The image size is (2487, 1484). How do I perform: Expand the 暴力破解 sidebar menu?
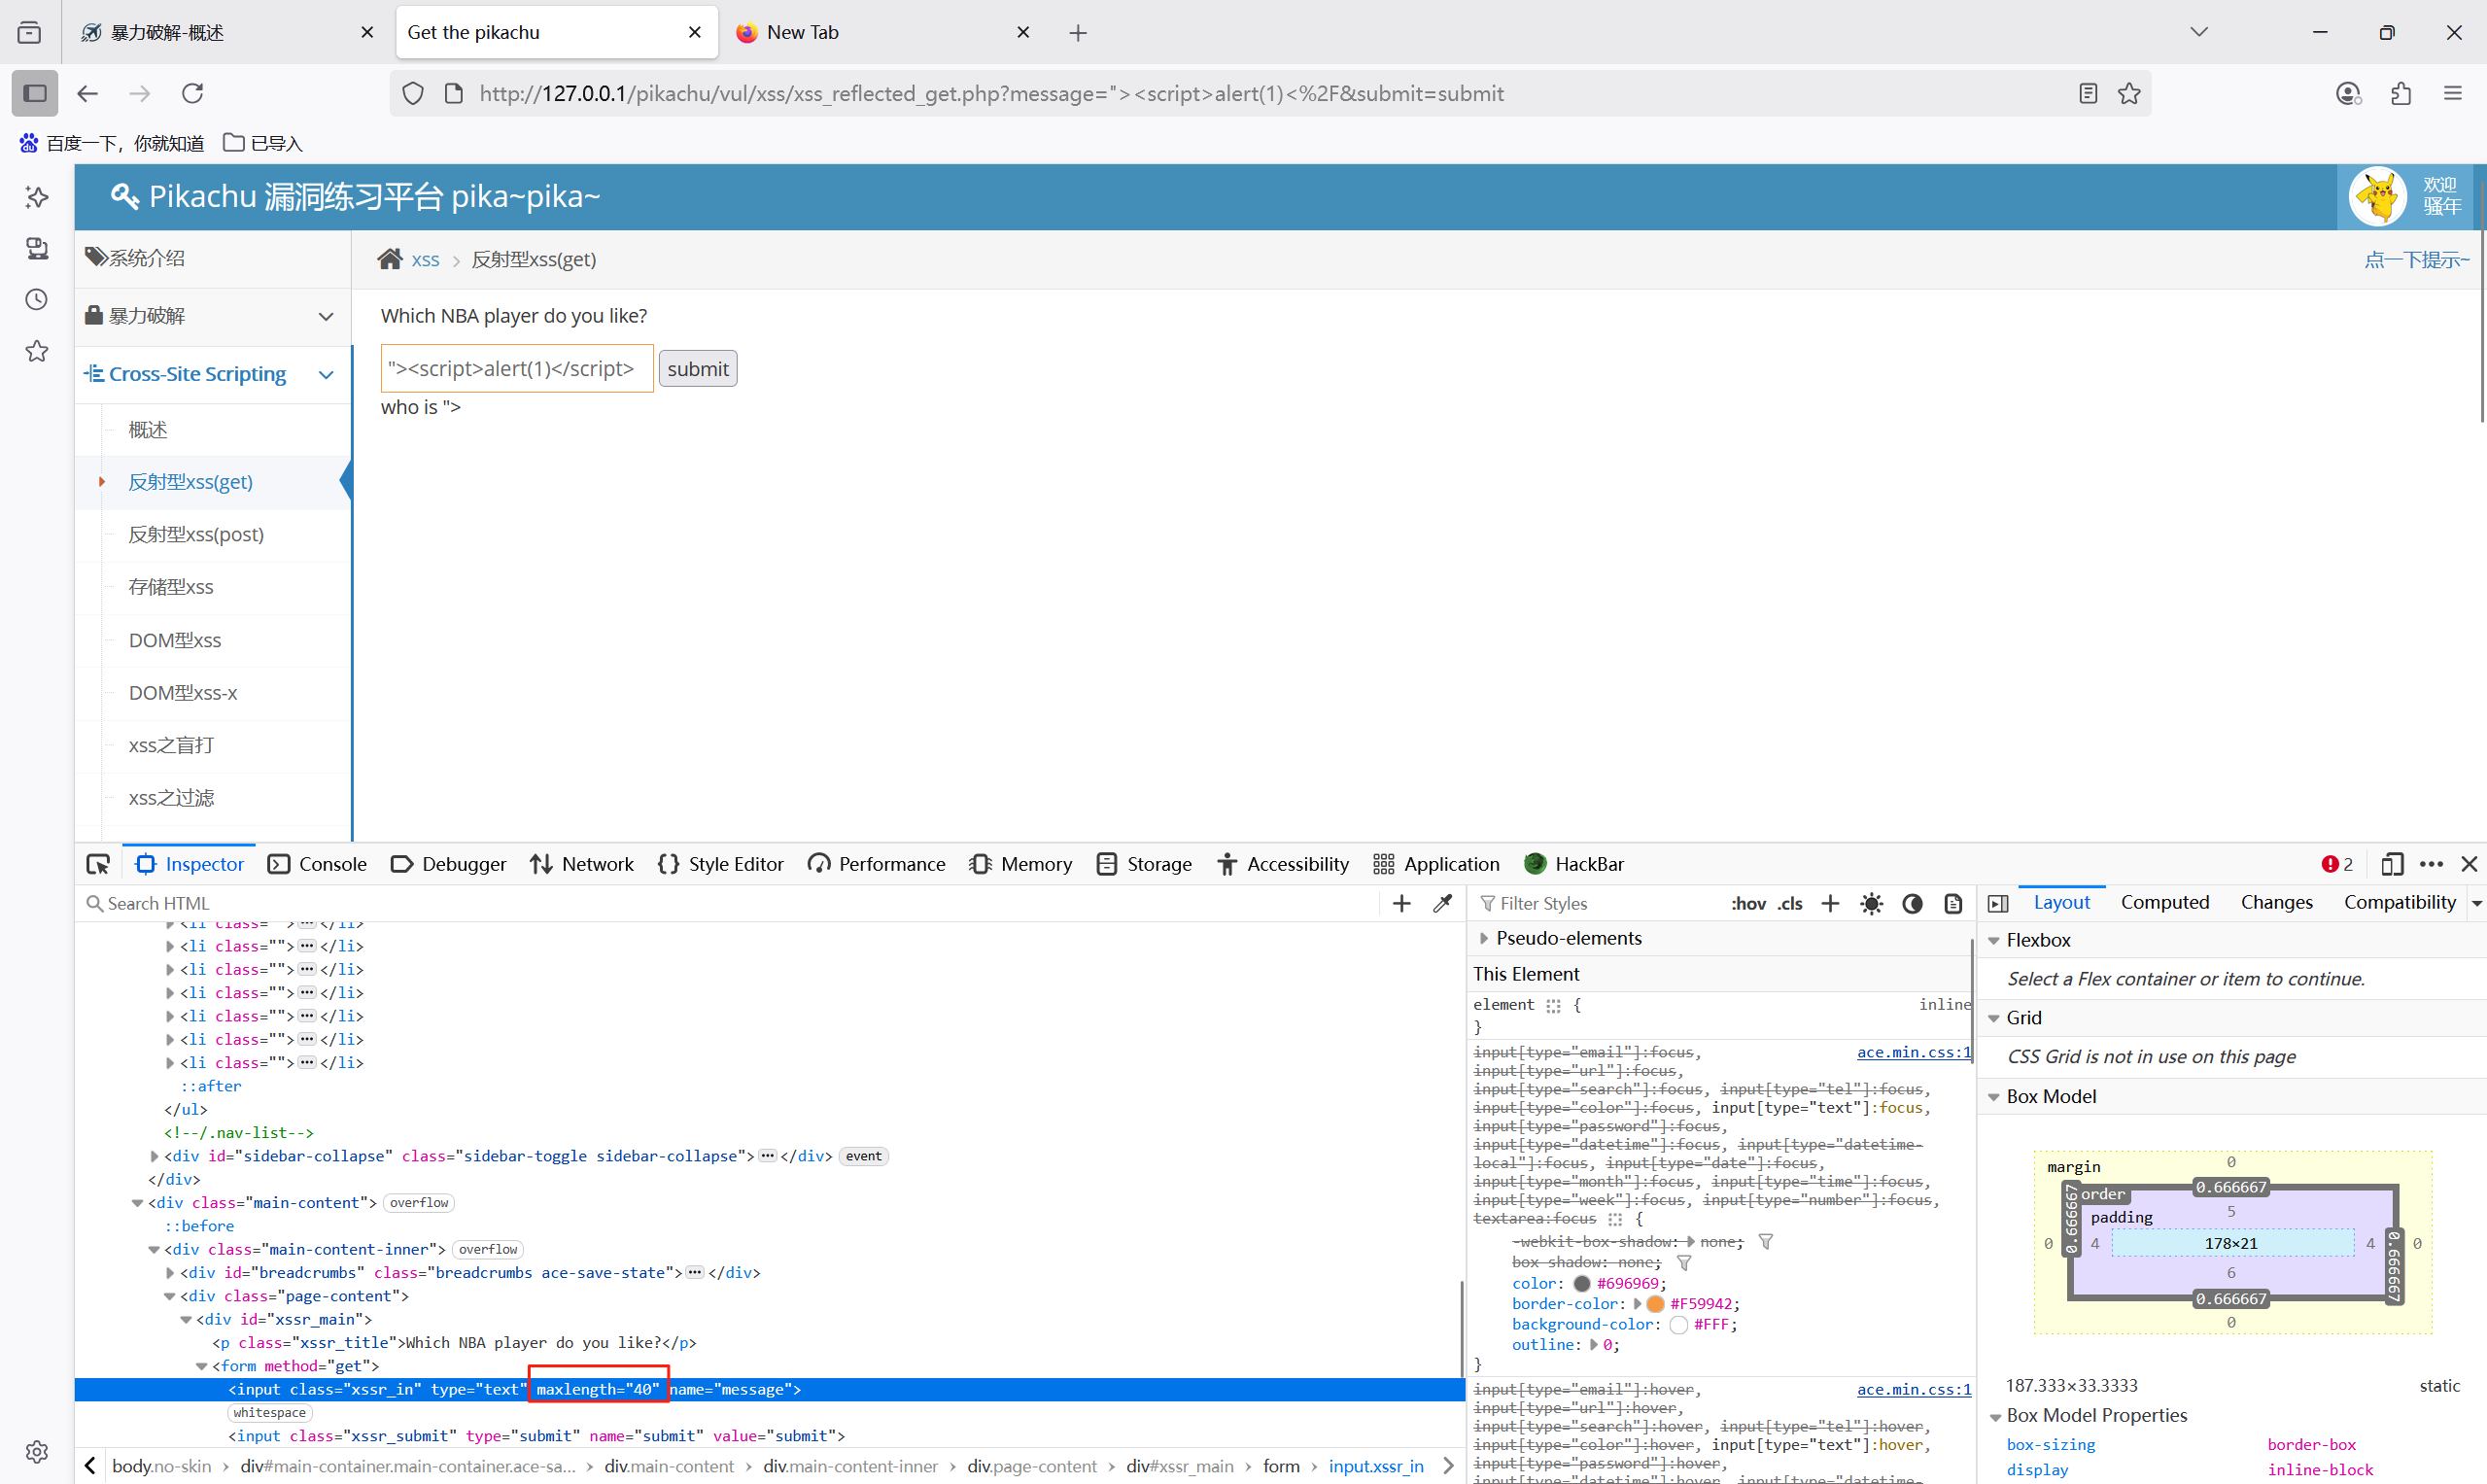[213, 316]
